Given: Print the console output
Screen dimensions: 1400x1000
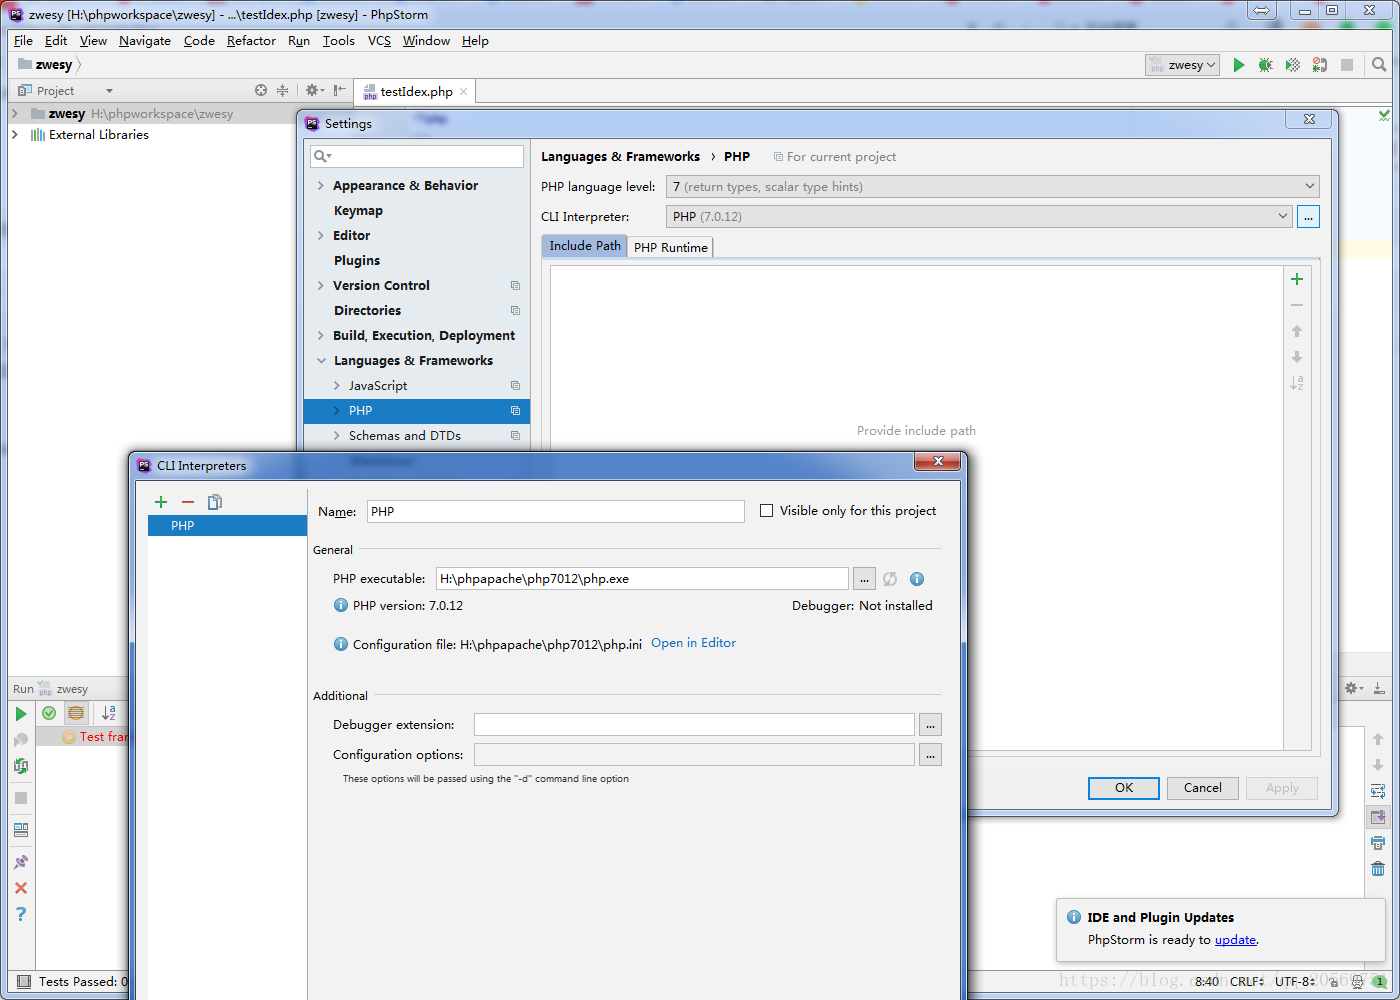Looking at the screenshot, I should coord(1378,843).
